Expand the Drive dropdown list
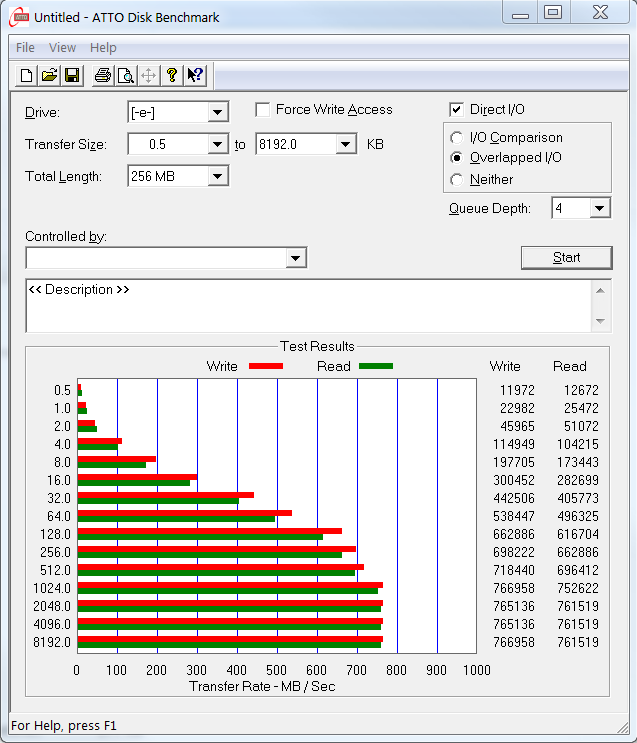This screenshot has height=743, width=637. 218,113
